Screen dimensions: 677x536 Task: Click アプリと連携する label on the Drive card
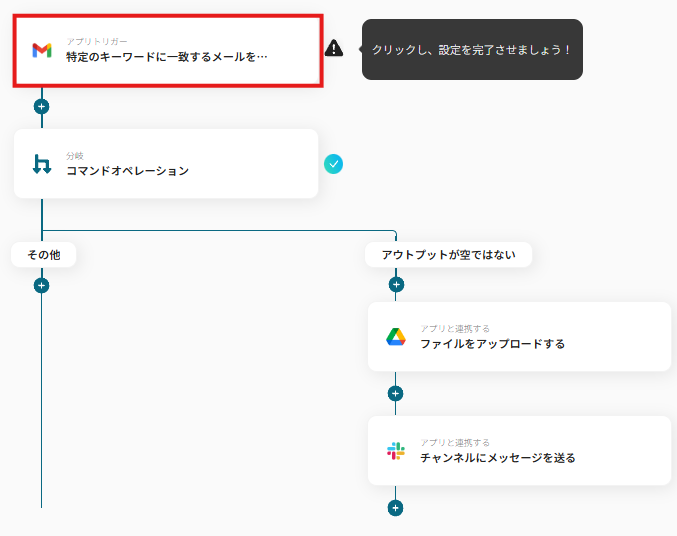click(455, 329)
